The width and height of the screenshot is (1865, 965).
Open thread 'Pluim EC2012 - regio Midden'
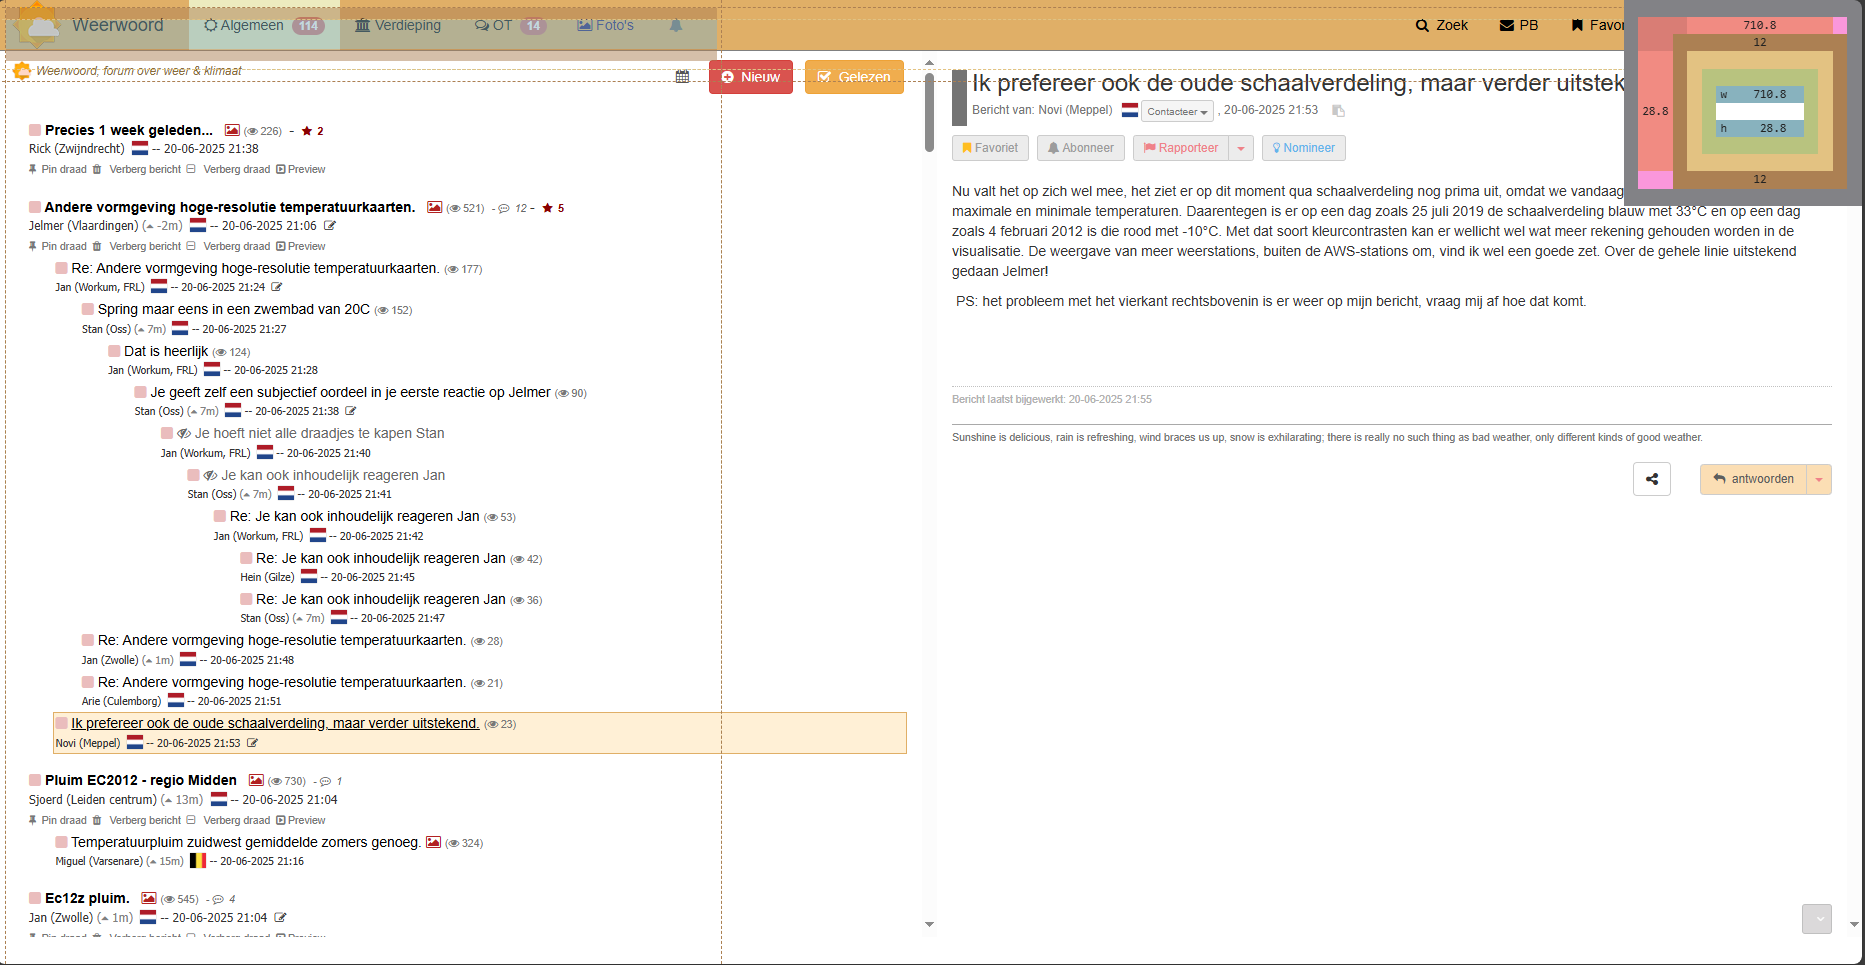point(141,780)
